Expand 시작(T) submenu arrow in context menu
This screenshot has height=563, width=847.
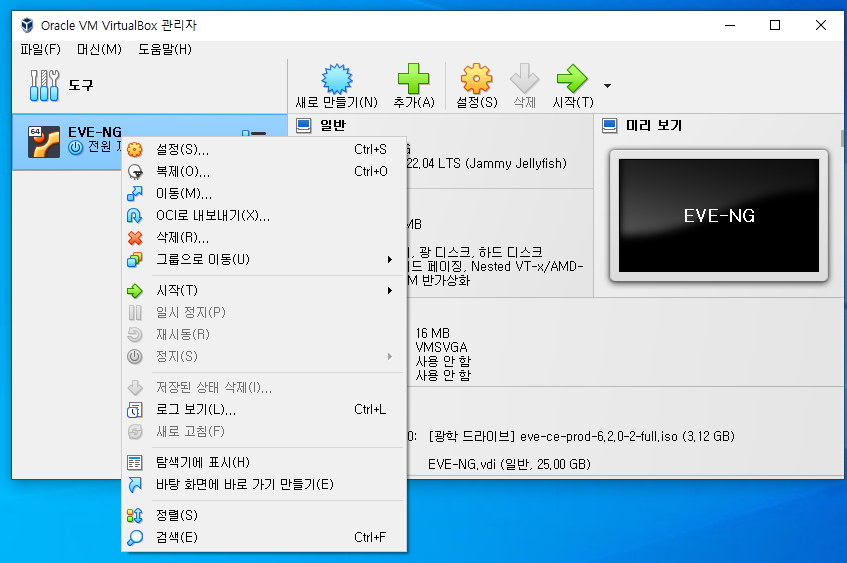389,291
